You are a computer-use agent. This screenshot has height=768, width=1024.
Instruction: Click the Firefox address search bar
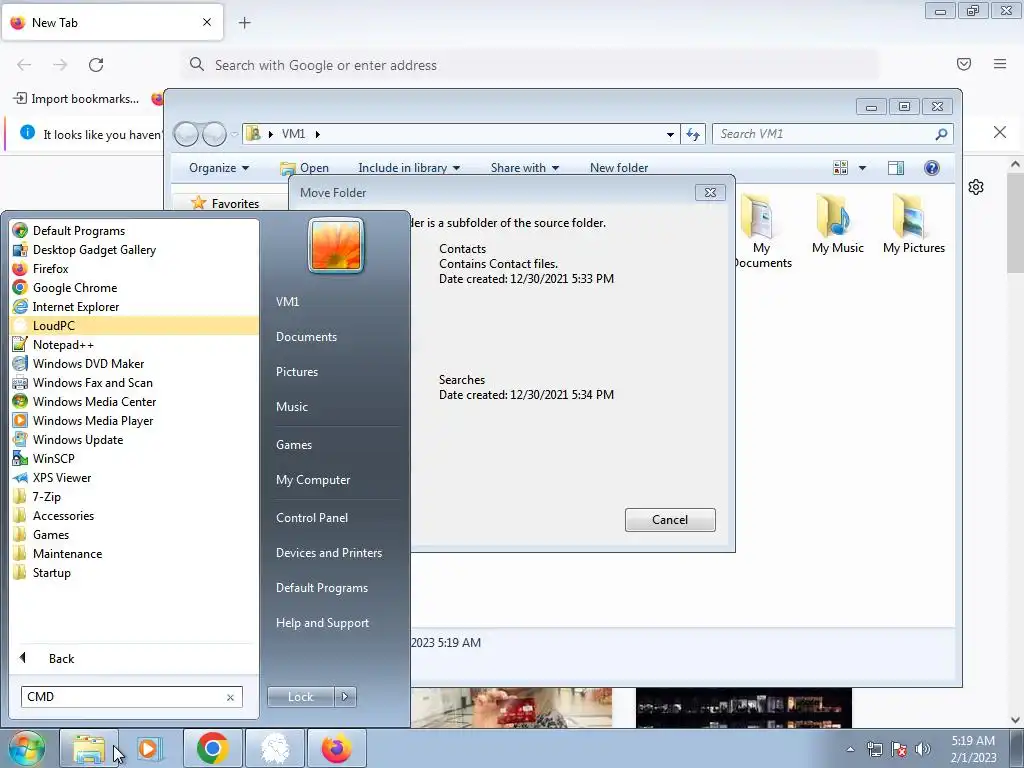(x=529, y=65)
